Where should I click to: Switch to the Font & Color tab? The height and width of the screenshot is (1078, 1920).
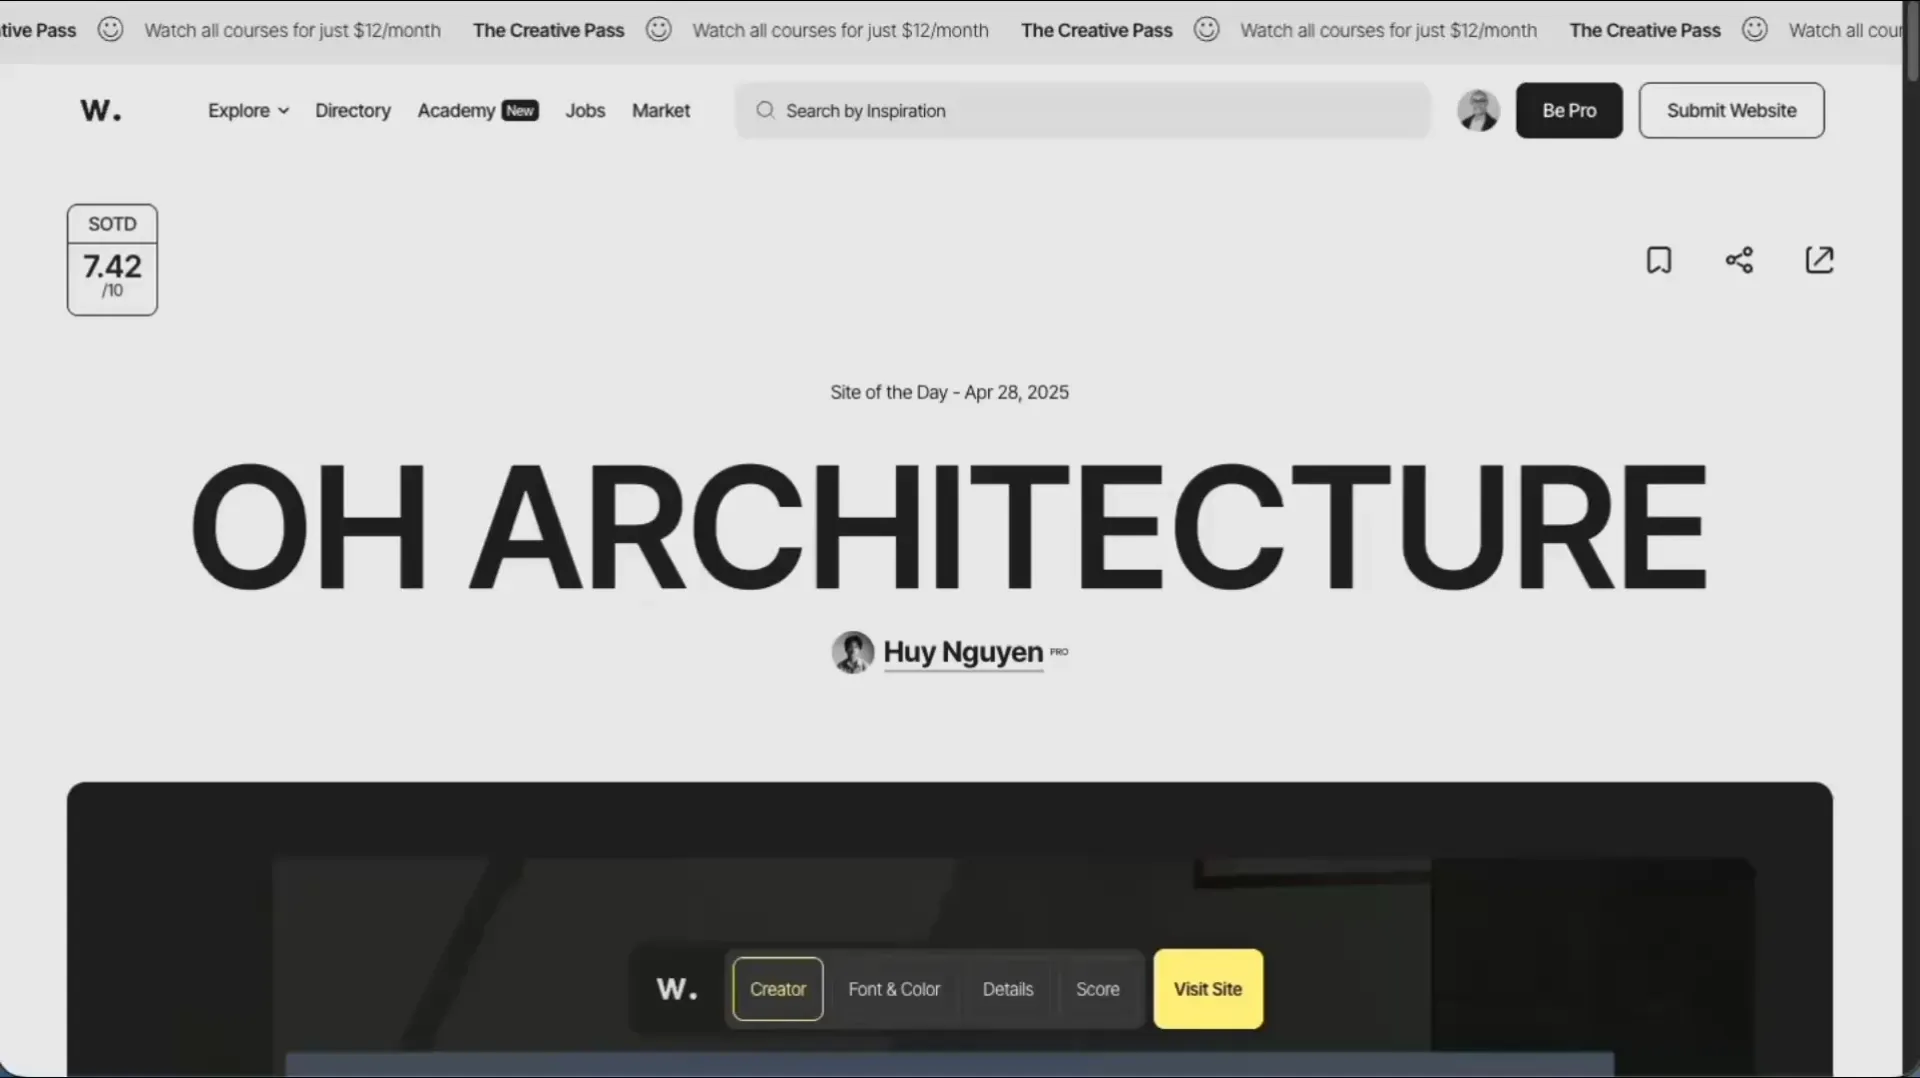click(x=894, y=989)
